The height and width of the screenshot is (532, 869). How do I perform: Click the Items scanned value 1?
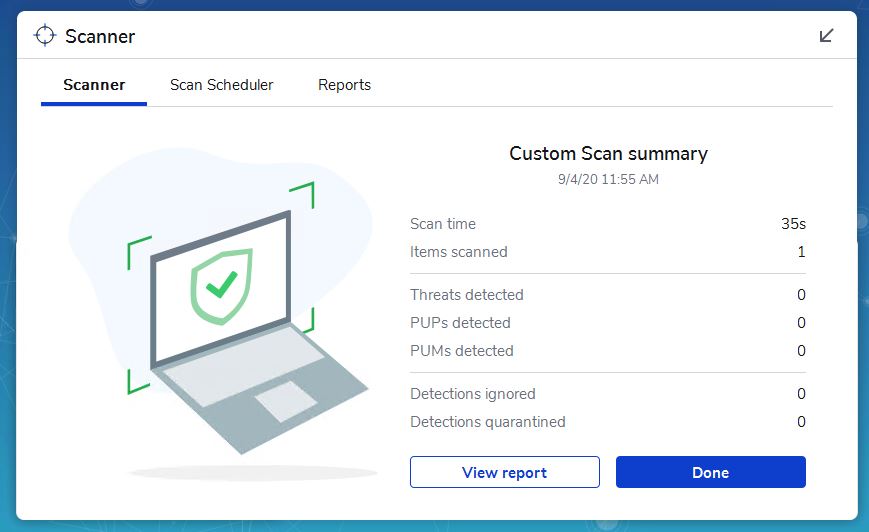[801, 252]
